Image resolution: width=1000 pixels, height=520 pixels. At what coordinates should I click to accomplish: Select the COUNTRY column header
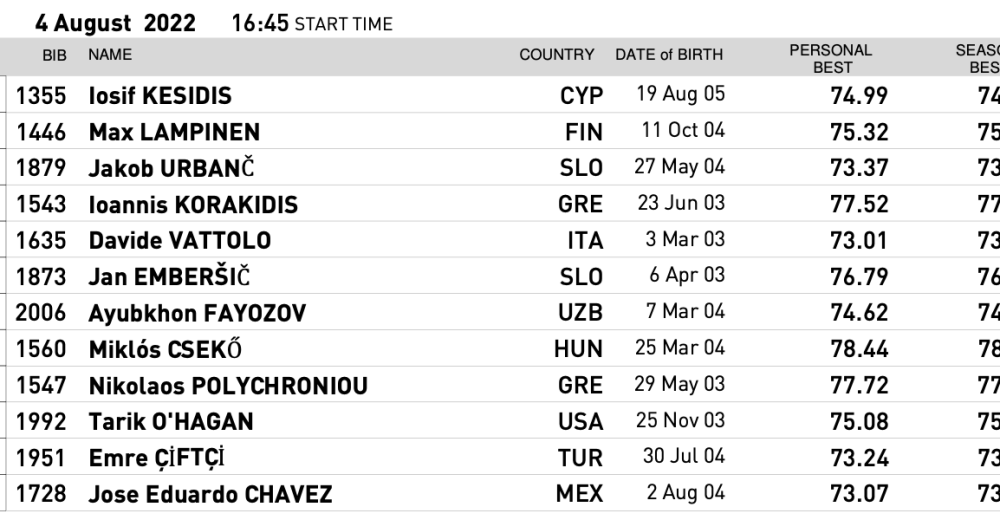tap(556, 55)
